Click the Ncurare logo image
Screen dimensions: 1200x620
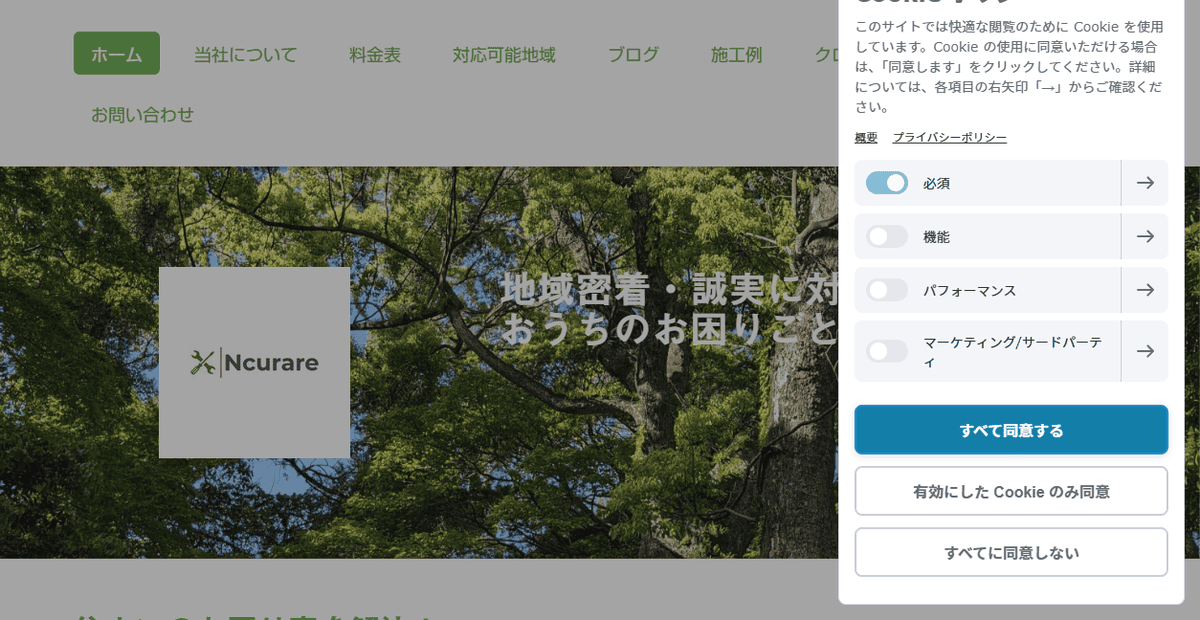(254, 362)
